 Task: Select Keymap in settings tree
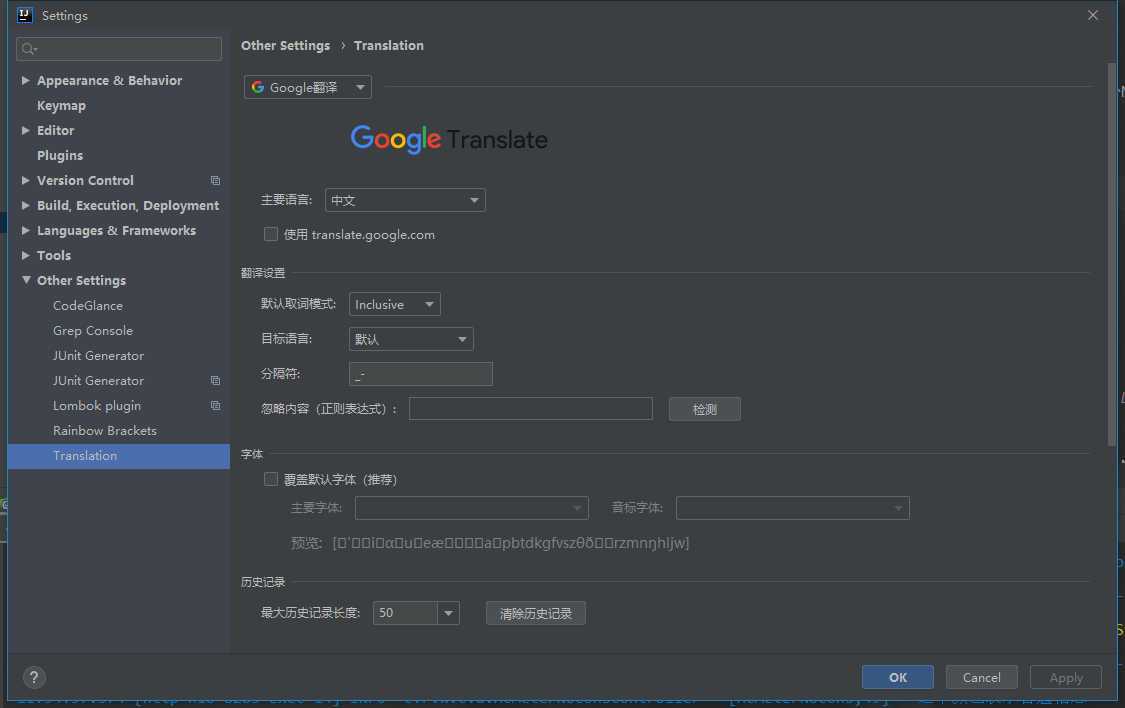pyautogui.click(x=61, y=105)
